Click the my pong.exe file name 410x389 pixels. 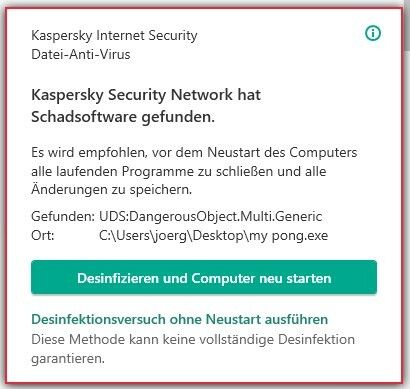coord(289,236)
